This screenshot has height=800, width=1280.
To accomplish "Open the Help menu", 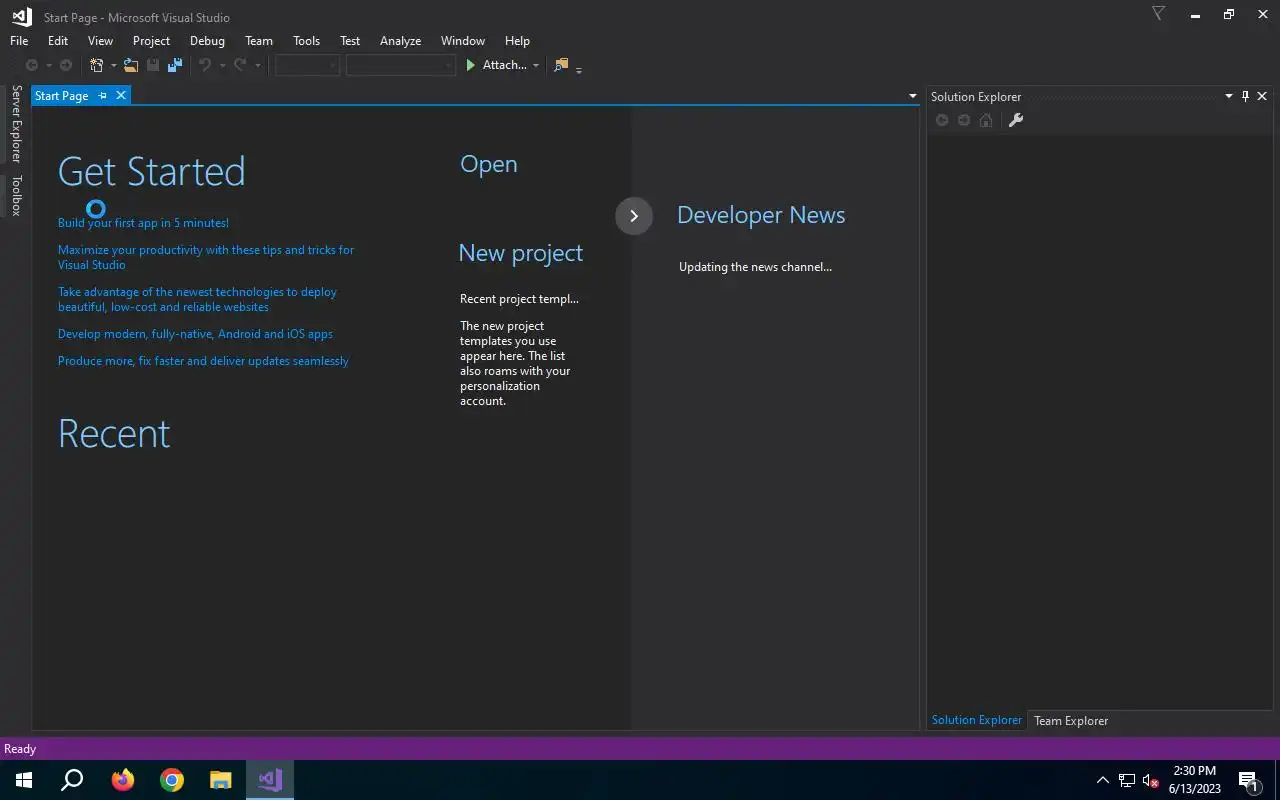I will point(517,41).
